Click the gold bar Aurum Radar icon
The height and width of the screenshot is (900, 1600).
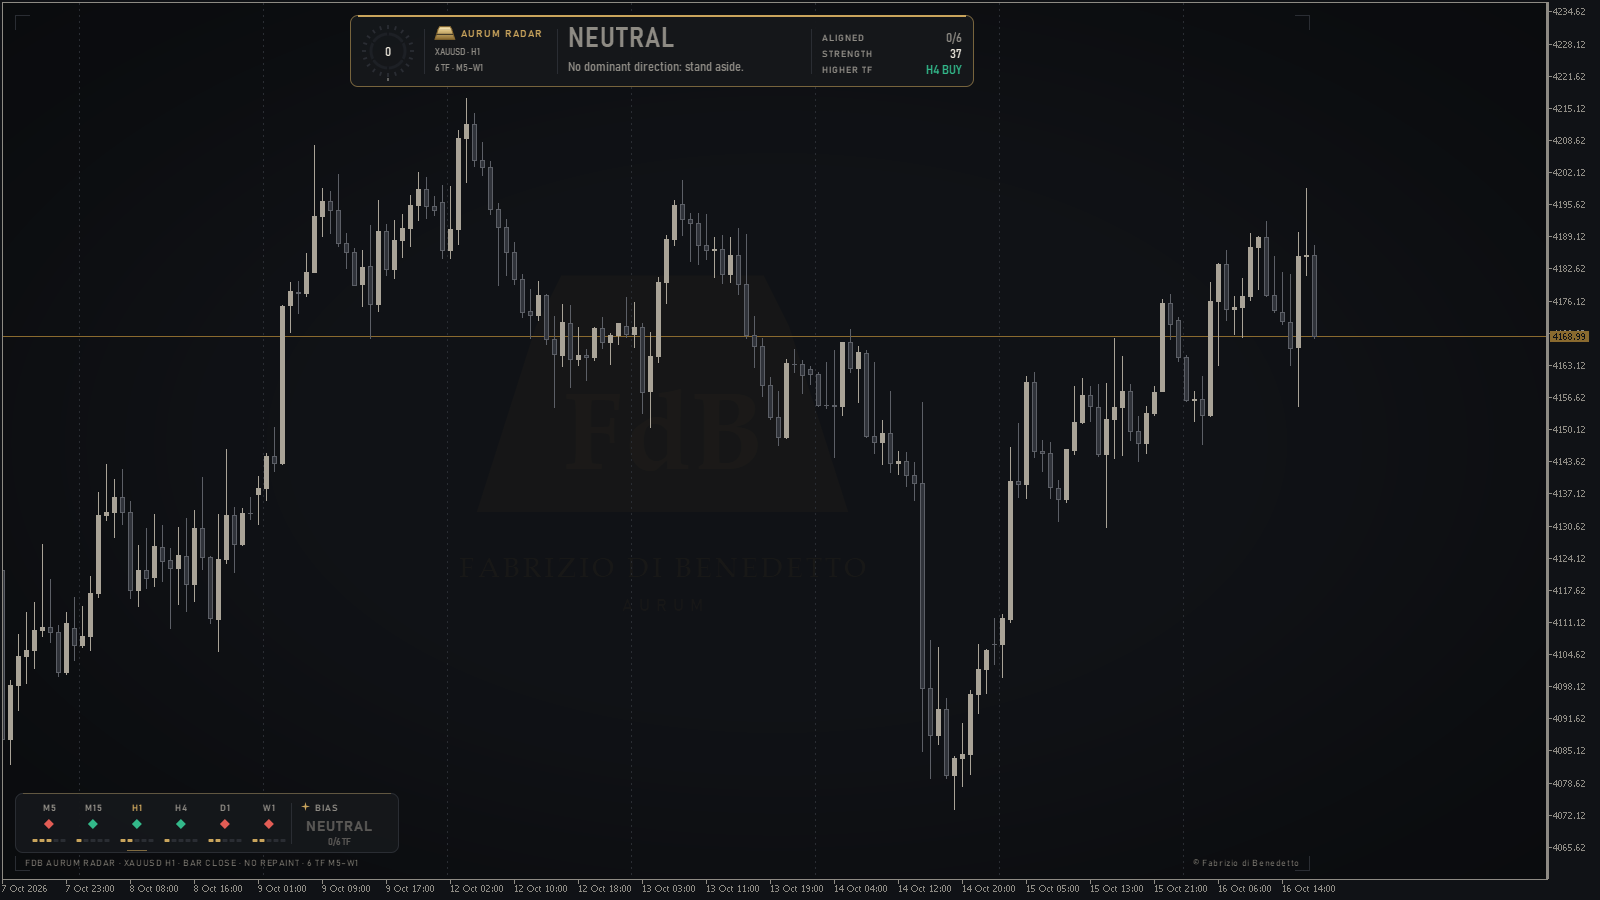tap(445, 34)
